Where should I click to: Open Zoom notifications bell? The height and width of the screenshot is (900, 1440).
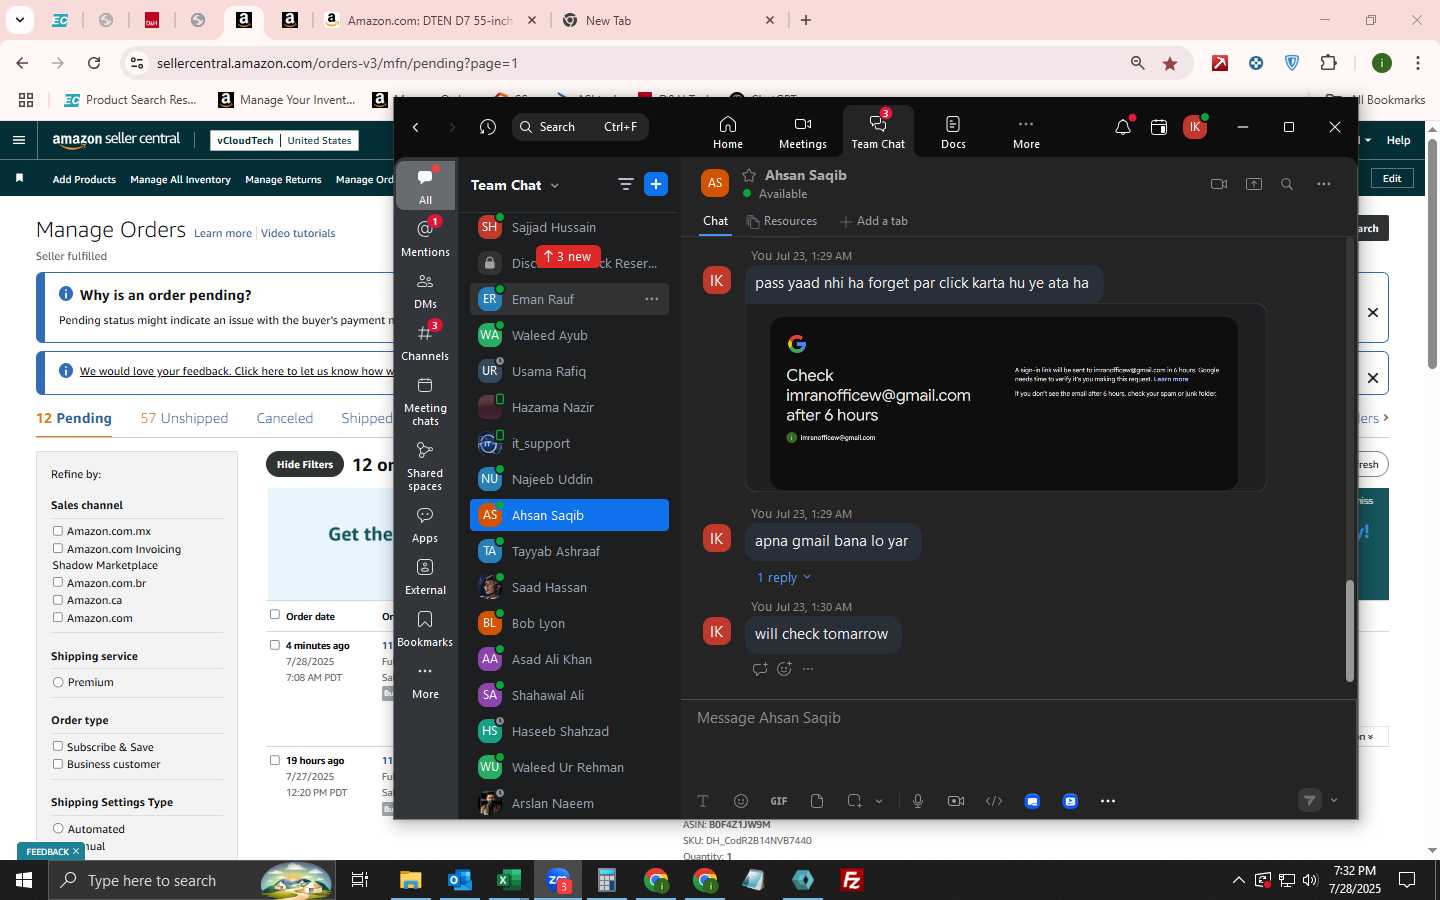point(1123,127)
